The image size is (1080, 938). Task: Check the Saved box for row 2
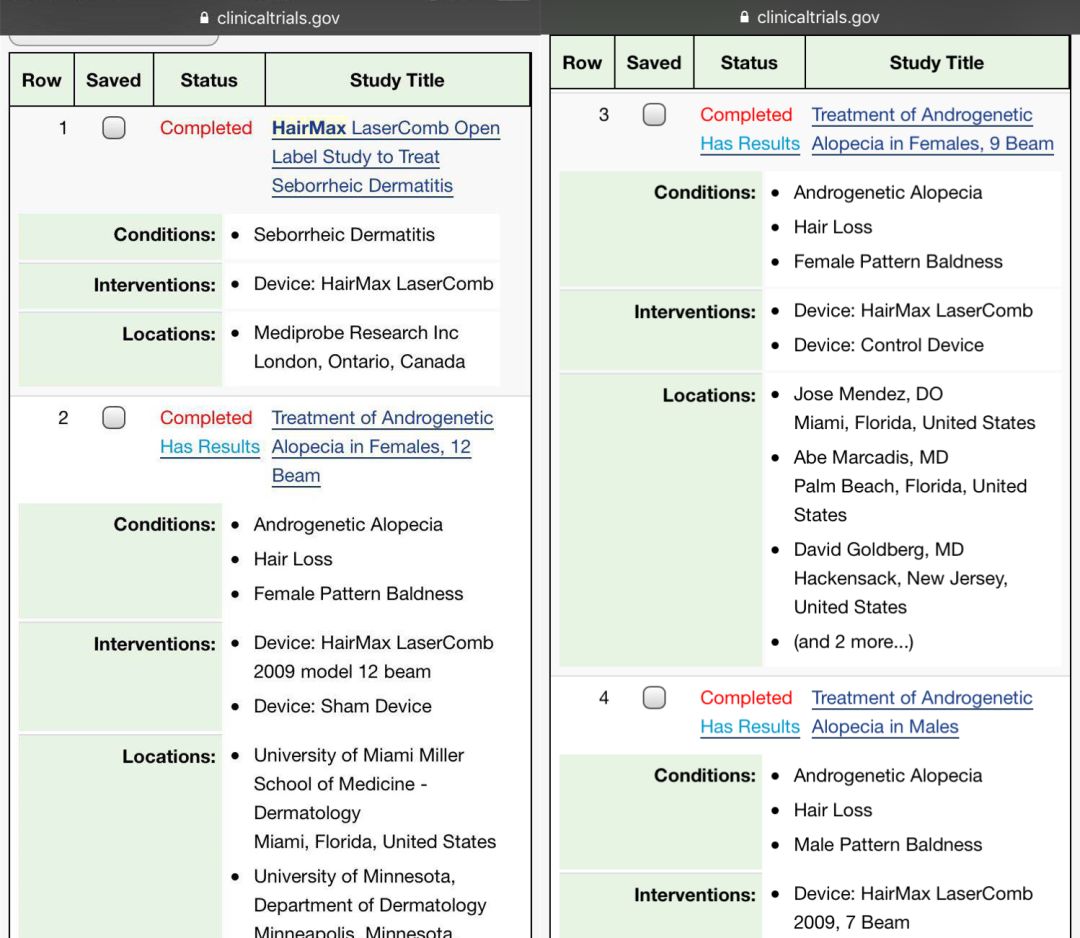pos(114,417)
